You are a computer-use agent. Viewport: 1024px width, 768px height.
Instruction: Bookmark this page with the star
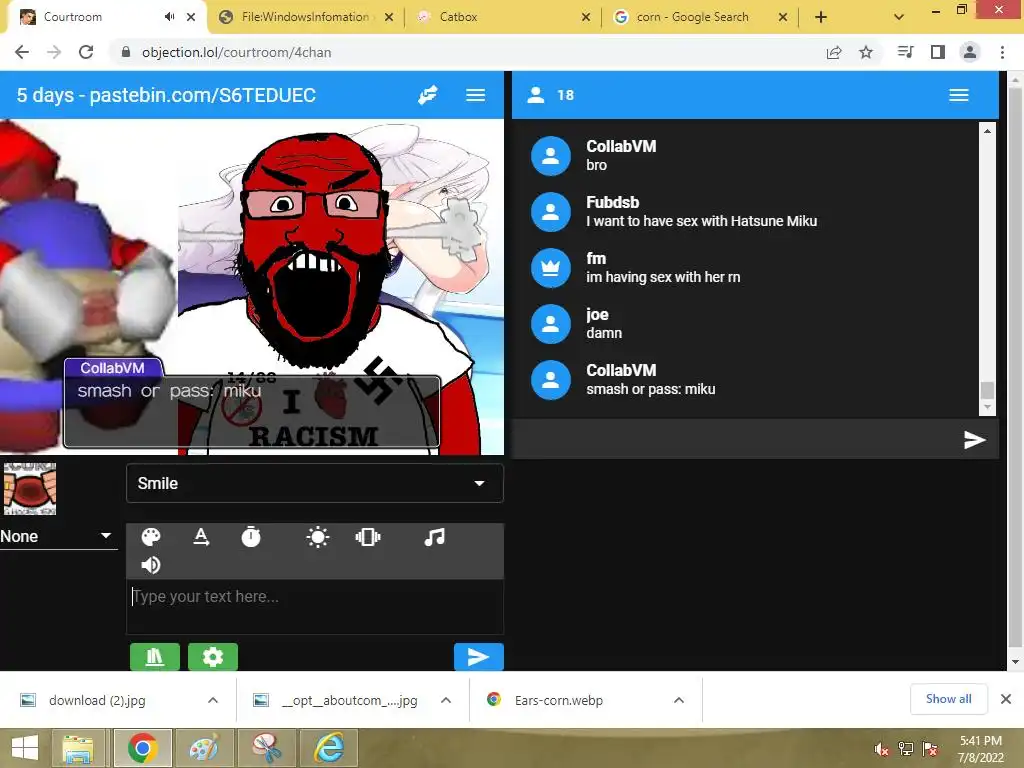pos(866,52)
